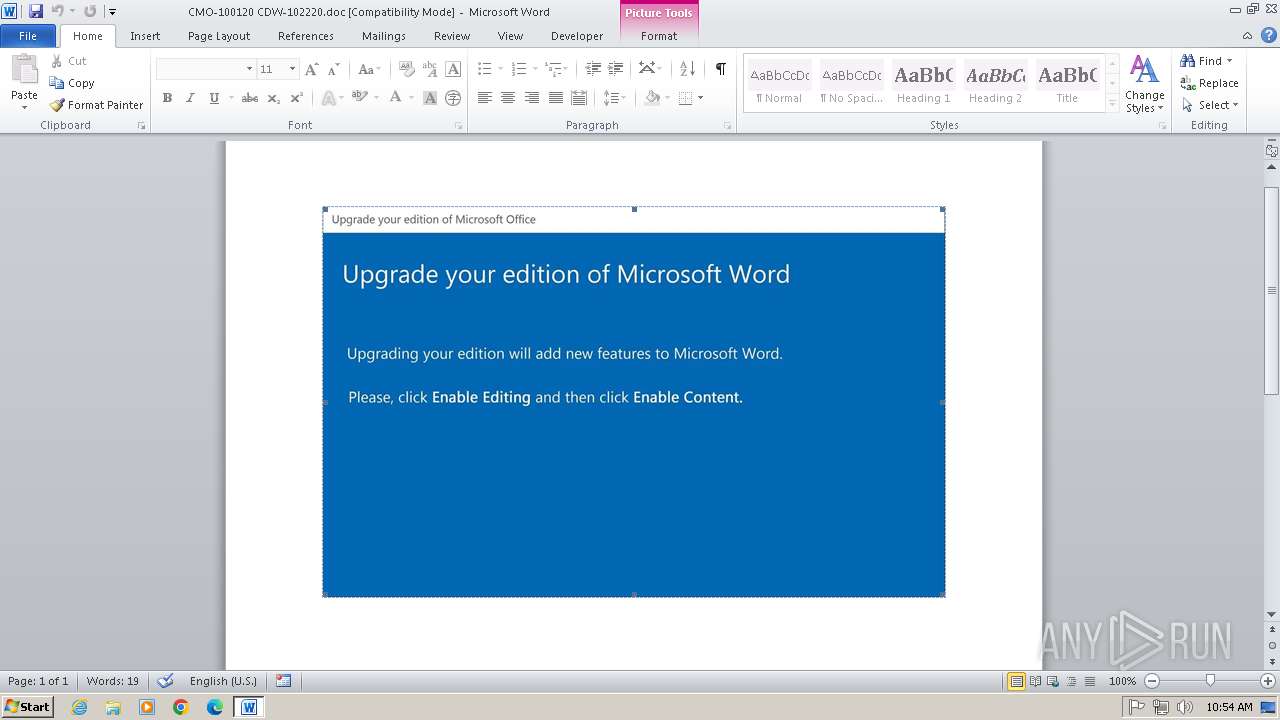Undo the last action

(57, 11)
